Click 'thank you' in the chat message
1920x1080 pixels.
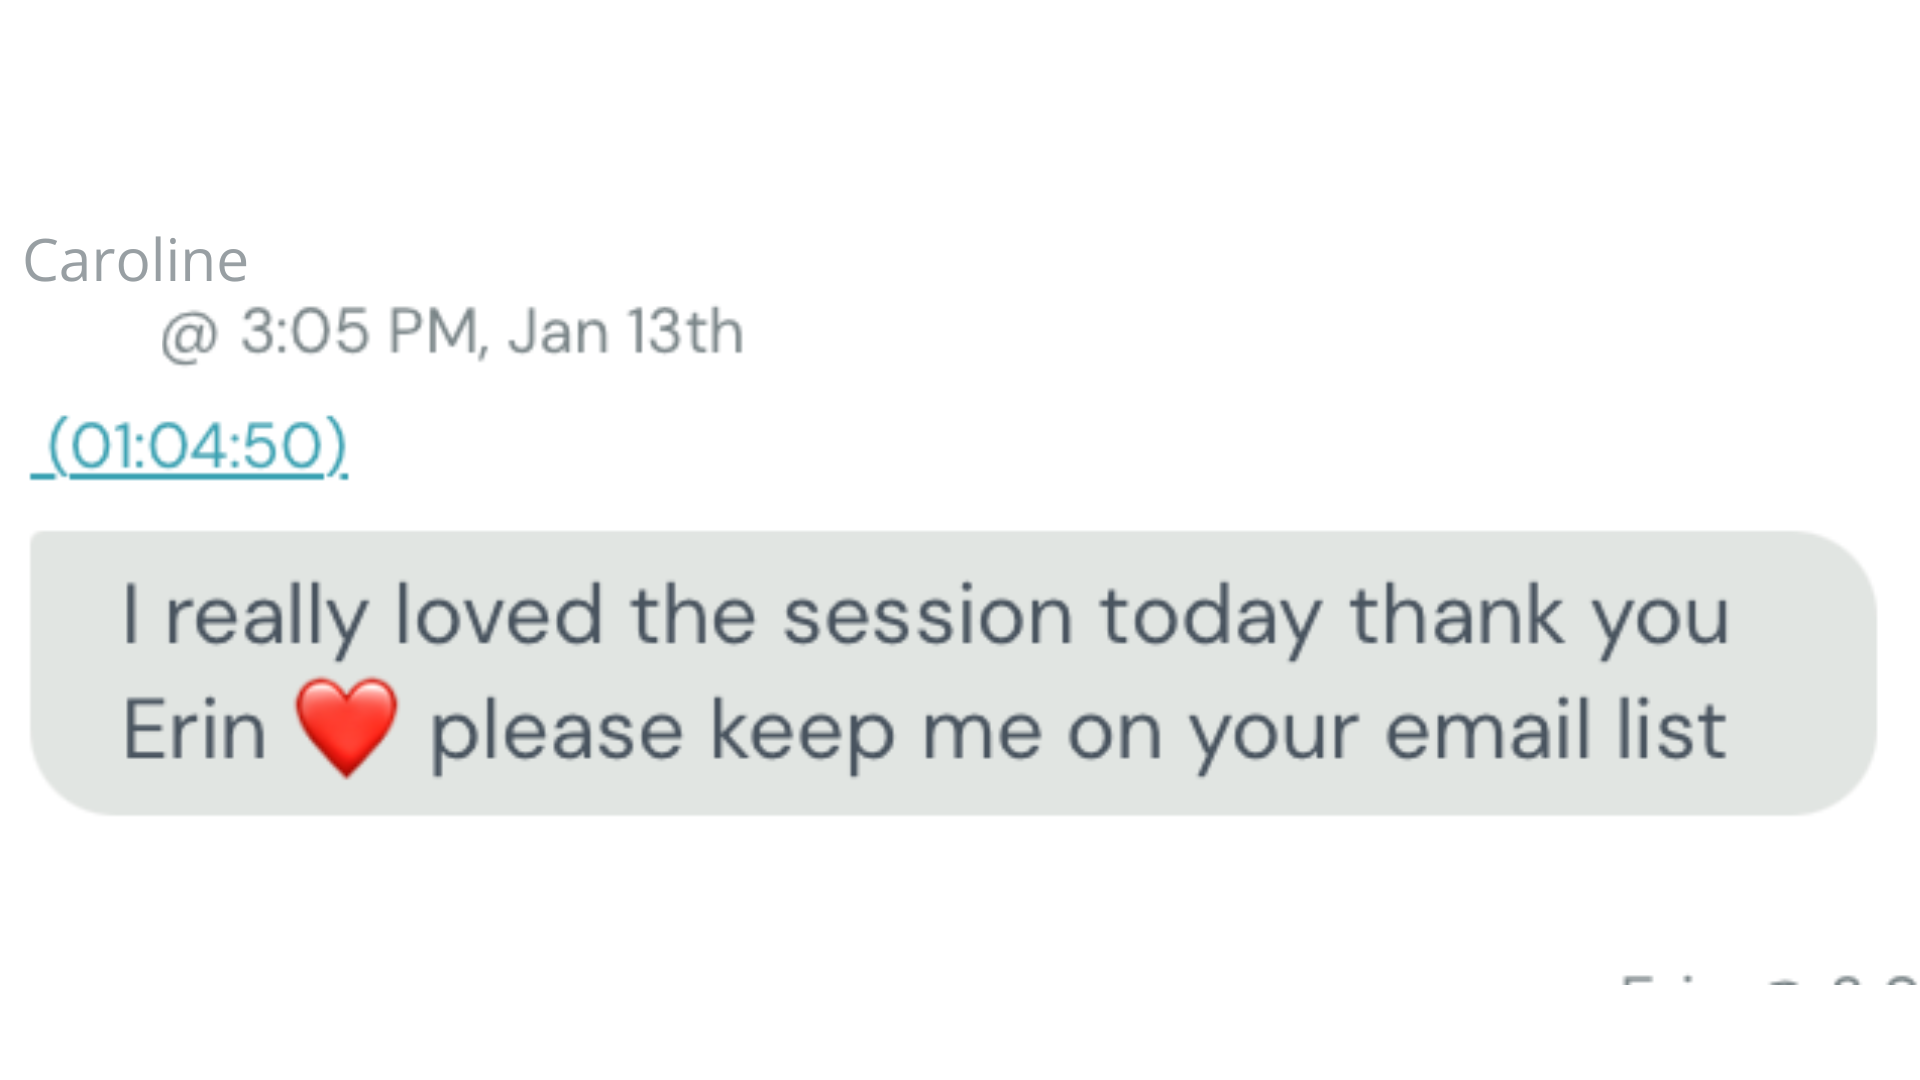coord(1539,616)
